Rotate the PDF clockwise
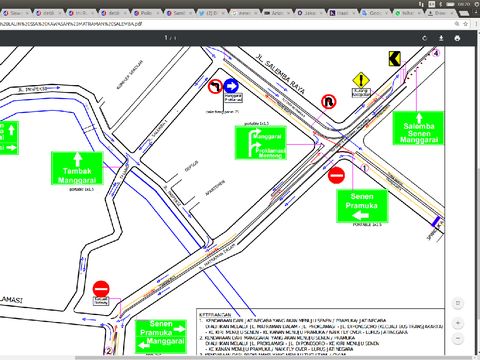This screenshot has width=480, height=360. coord(424,38)
